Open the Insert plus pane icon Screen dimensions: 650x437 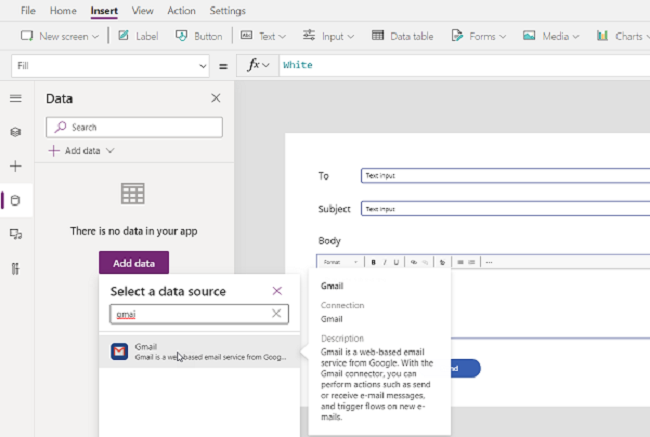coord(16,166)
